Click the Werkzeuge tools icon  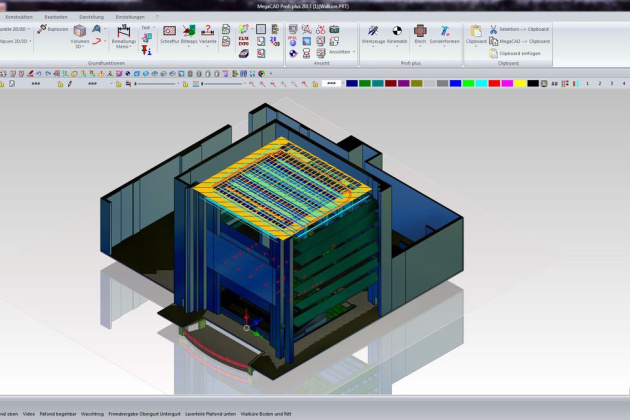point(372,33)
